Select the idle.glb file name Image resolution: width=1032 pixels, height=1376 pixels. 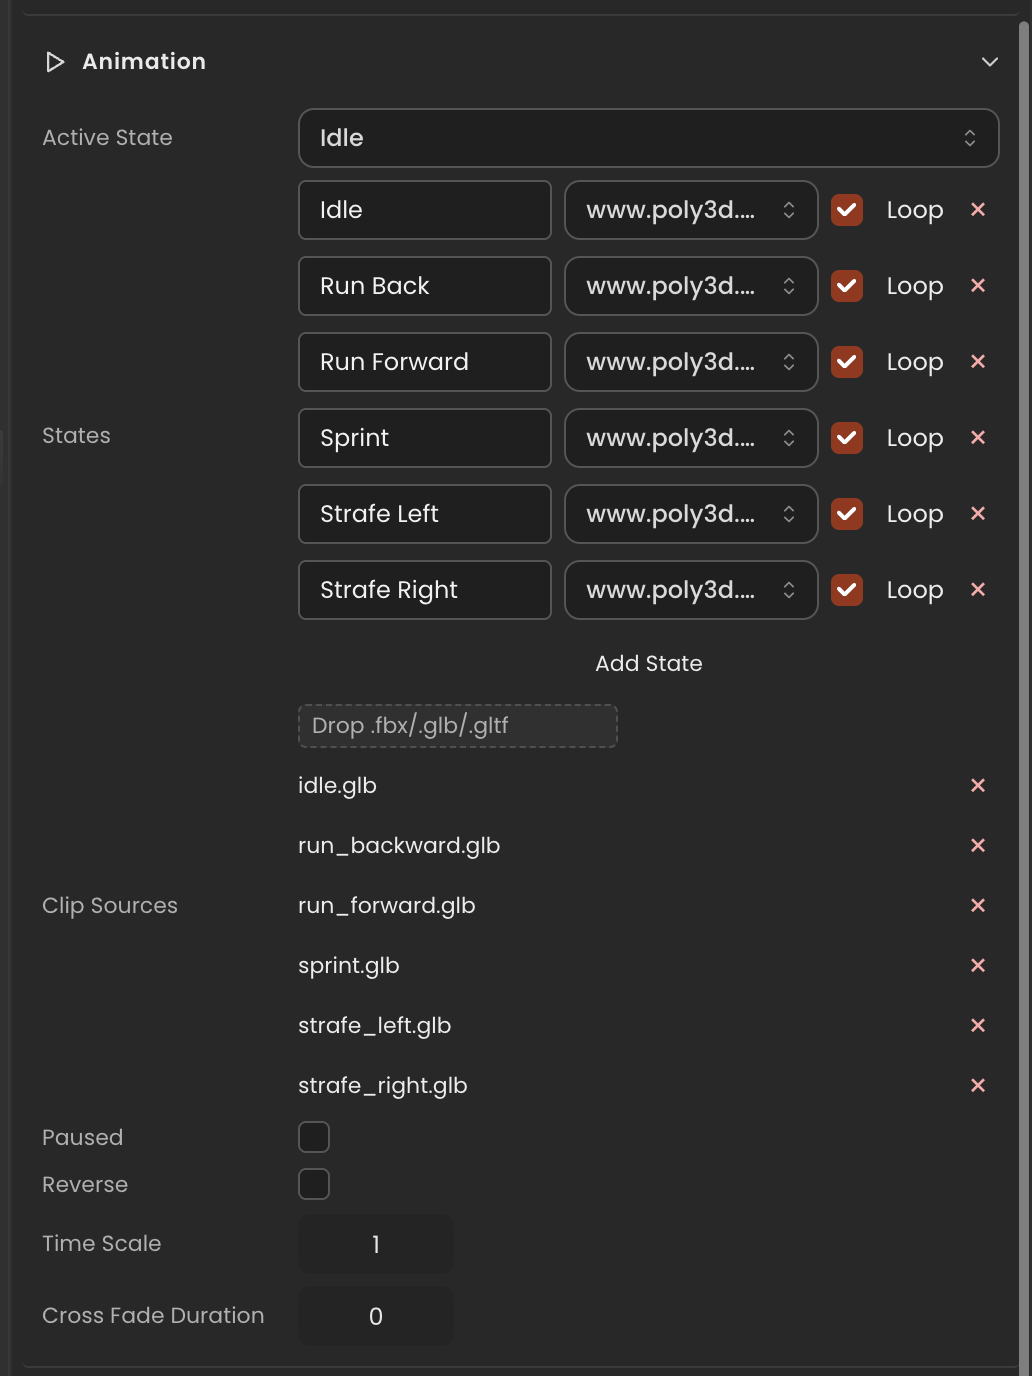click(337, 786)
